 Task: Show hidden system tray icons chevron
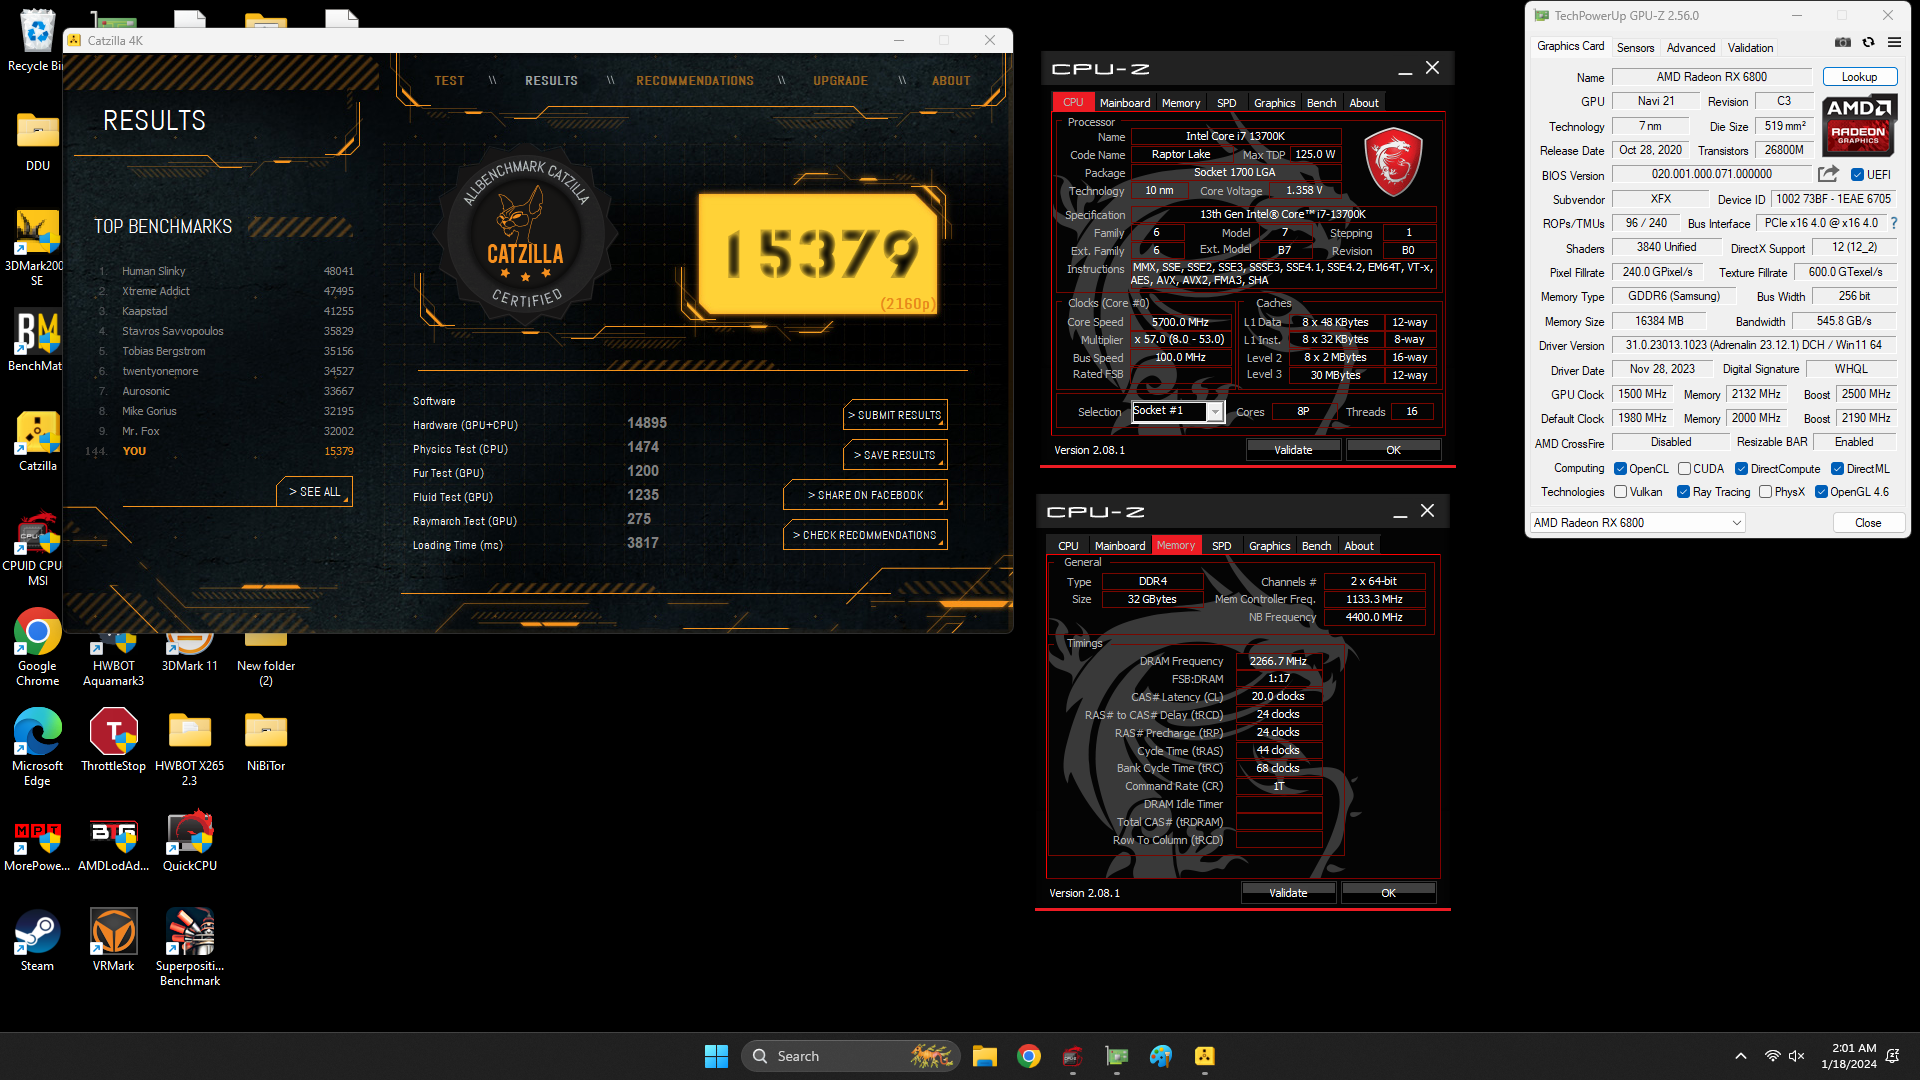point(1741,1056)
